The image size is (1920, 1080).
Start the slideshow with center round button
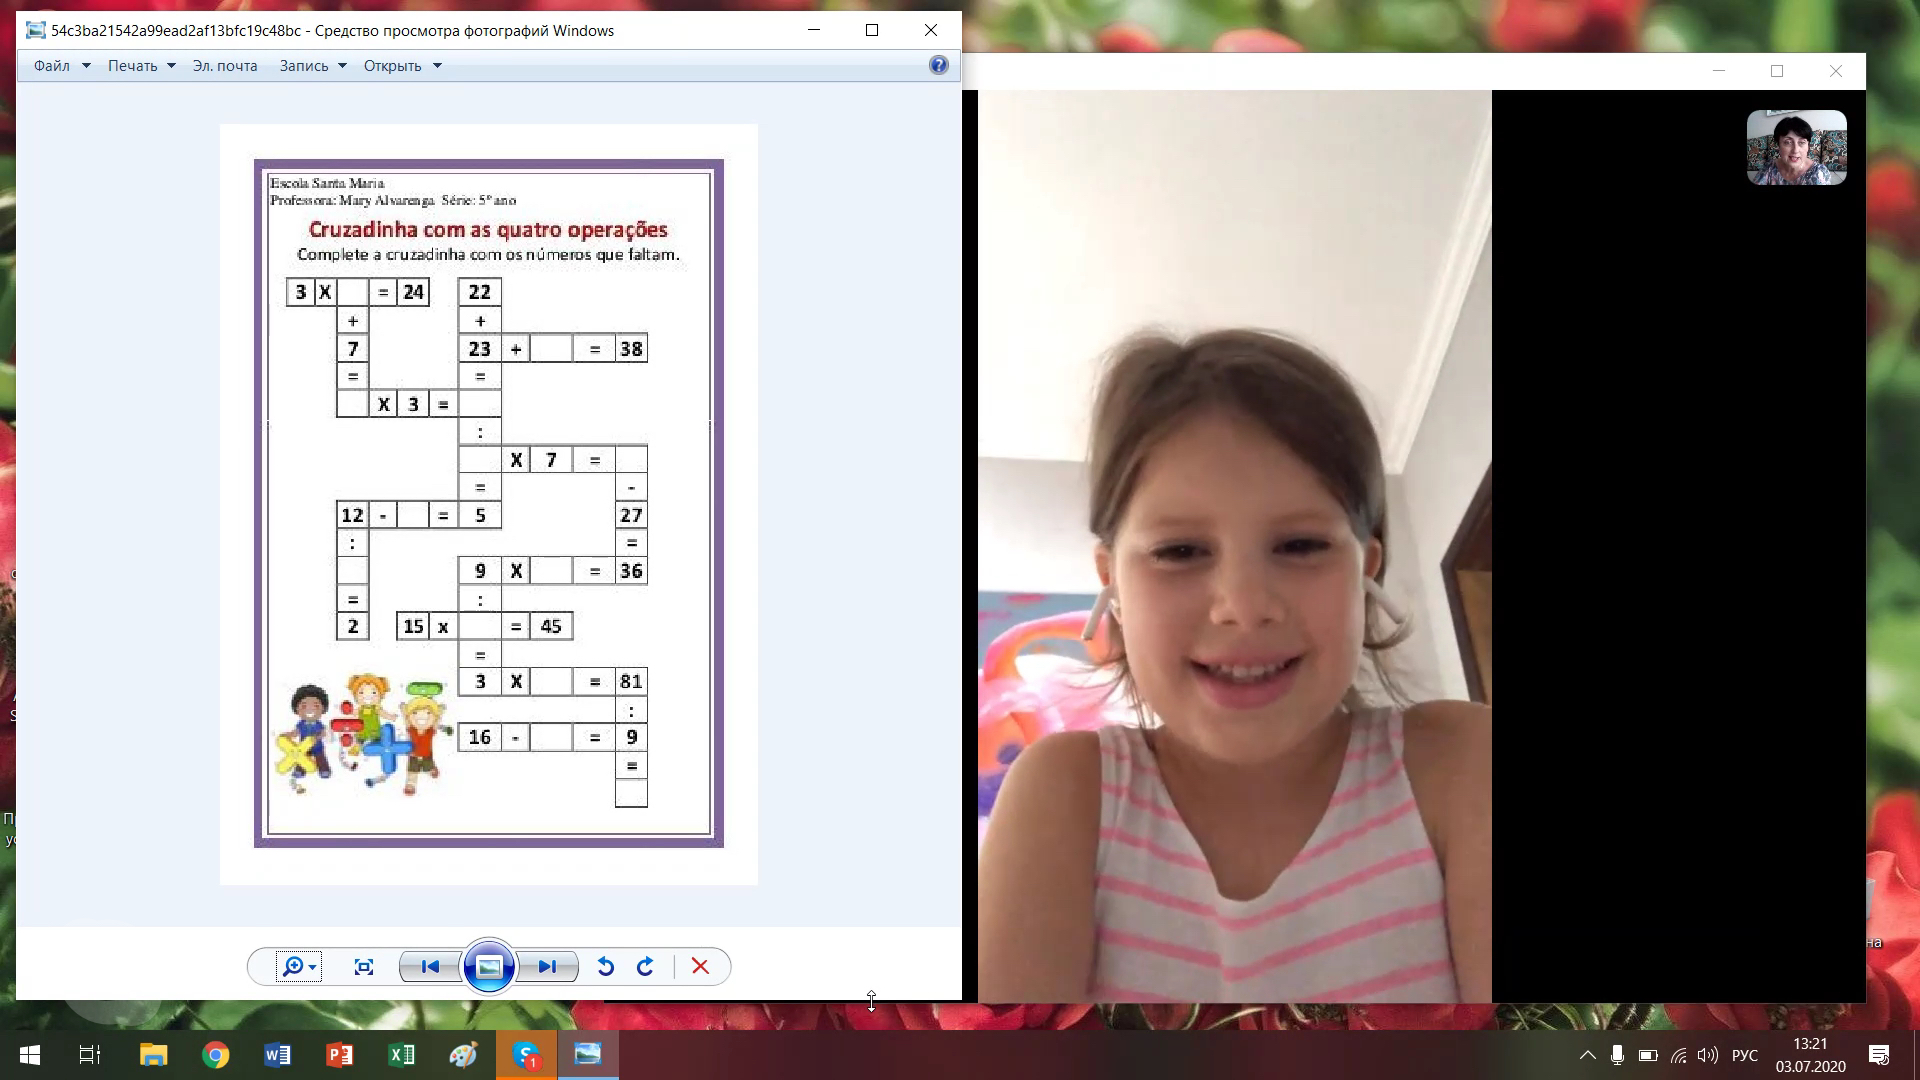489,966
